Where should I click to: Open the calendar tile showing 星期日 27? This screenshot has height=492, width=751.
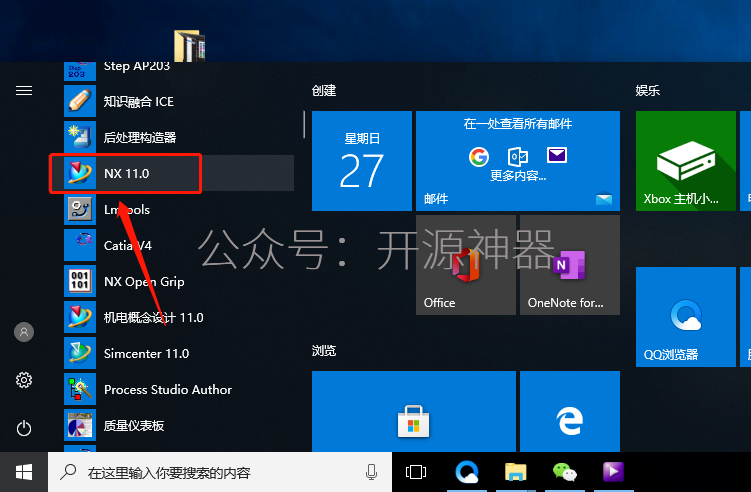[362, 161]
